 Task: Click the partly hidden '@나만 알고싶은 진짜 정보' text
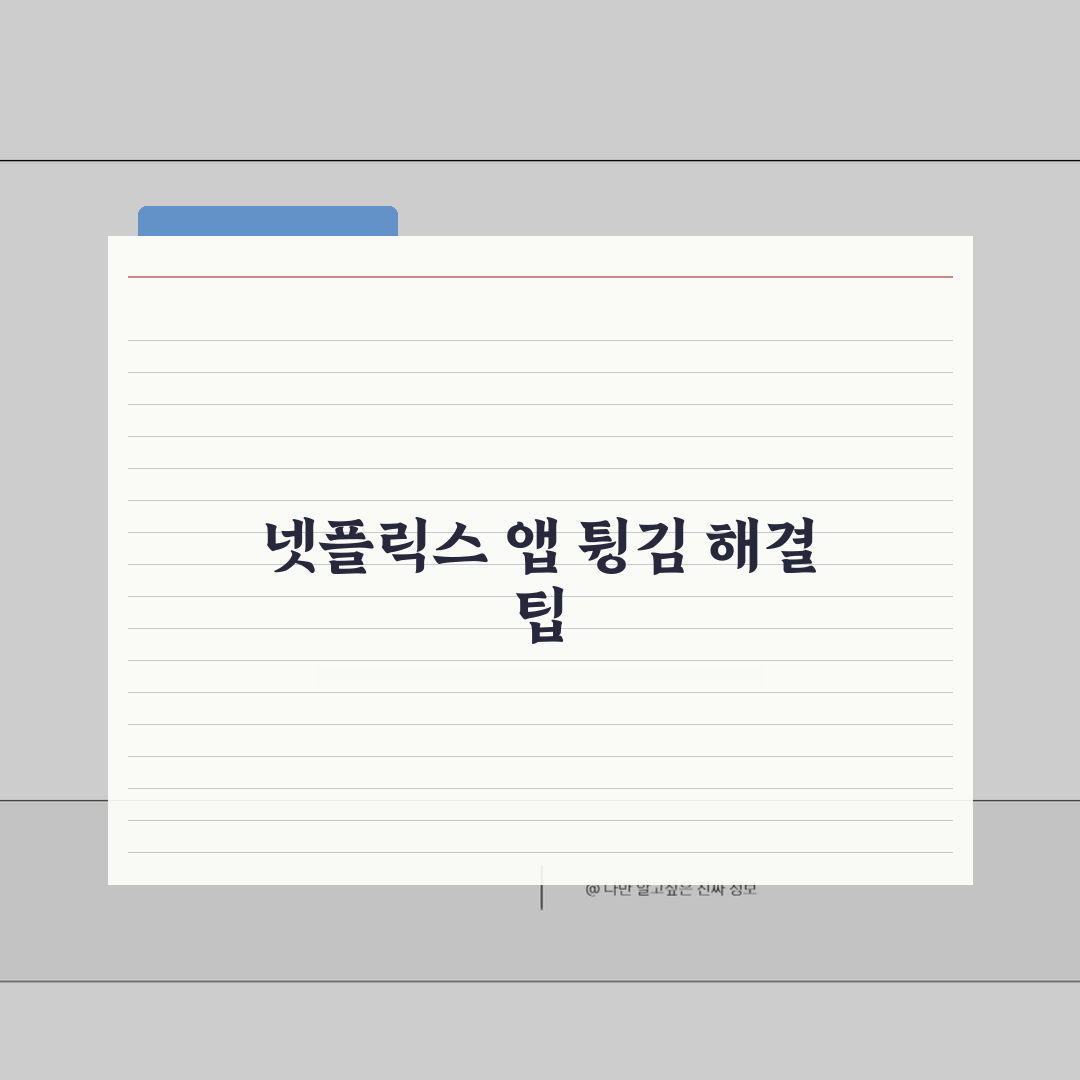(671, 890)
